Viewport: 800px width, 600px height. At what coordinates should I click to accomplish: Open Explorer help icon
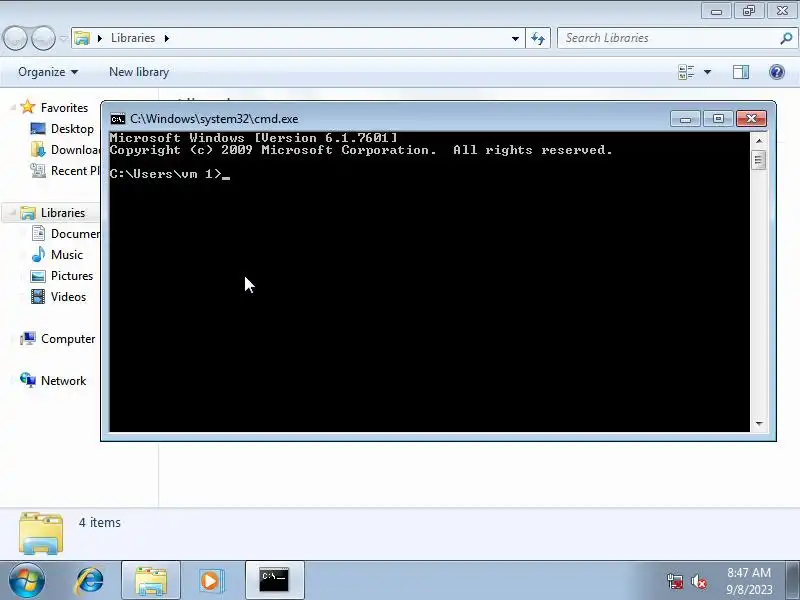tap(777, 72)
